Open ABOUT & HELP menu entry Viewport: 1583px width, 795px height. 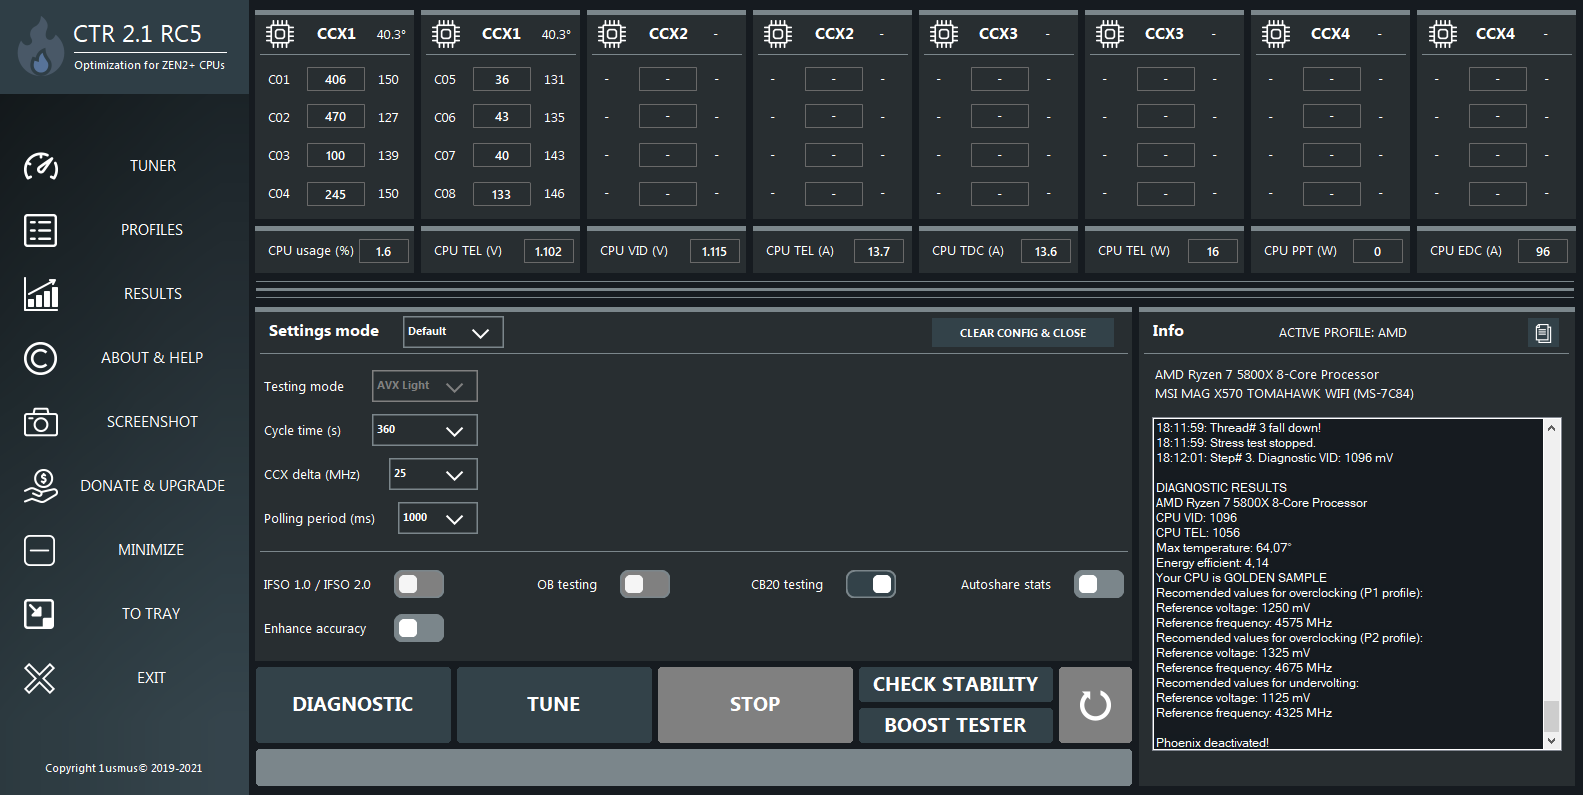click(x=152, y=358)
